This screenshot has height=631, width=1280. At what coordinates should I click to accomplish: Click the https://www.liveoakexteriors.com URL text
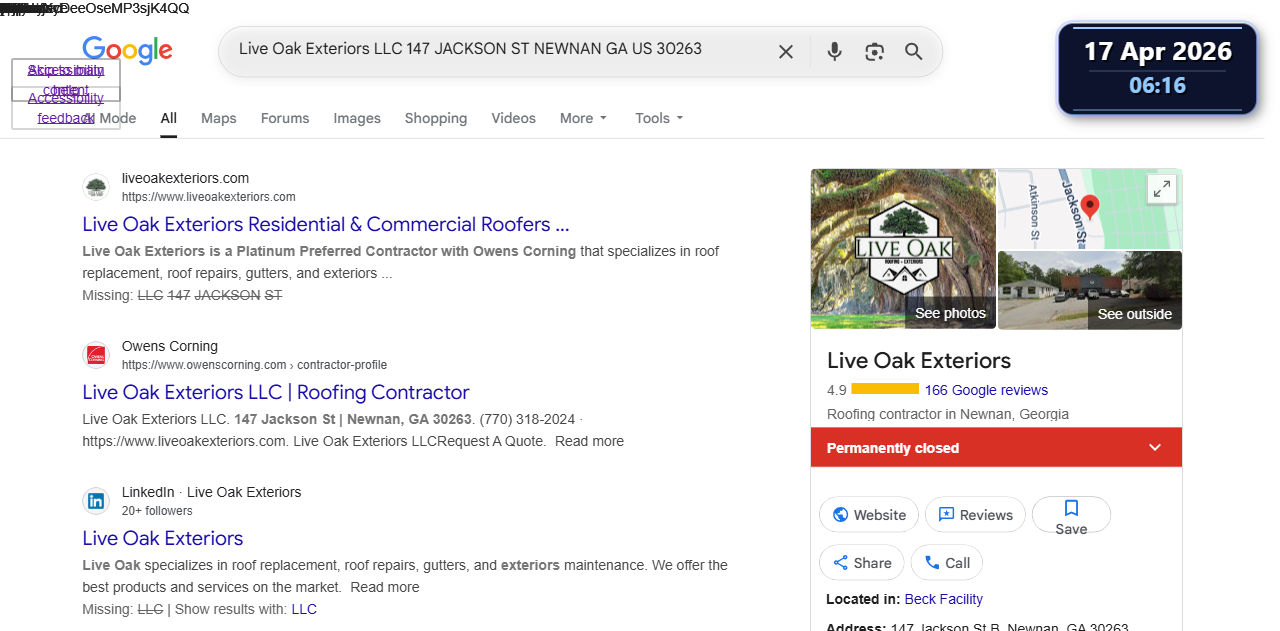[209, 197]
